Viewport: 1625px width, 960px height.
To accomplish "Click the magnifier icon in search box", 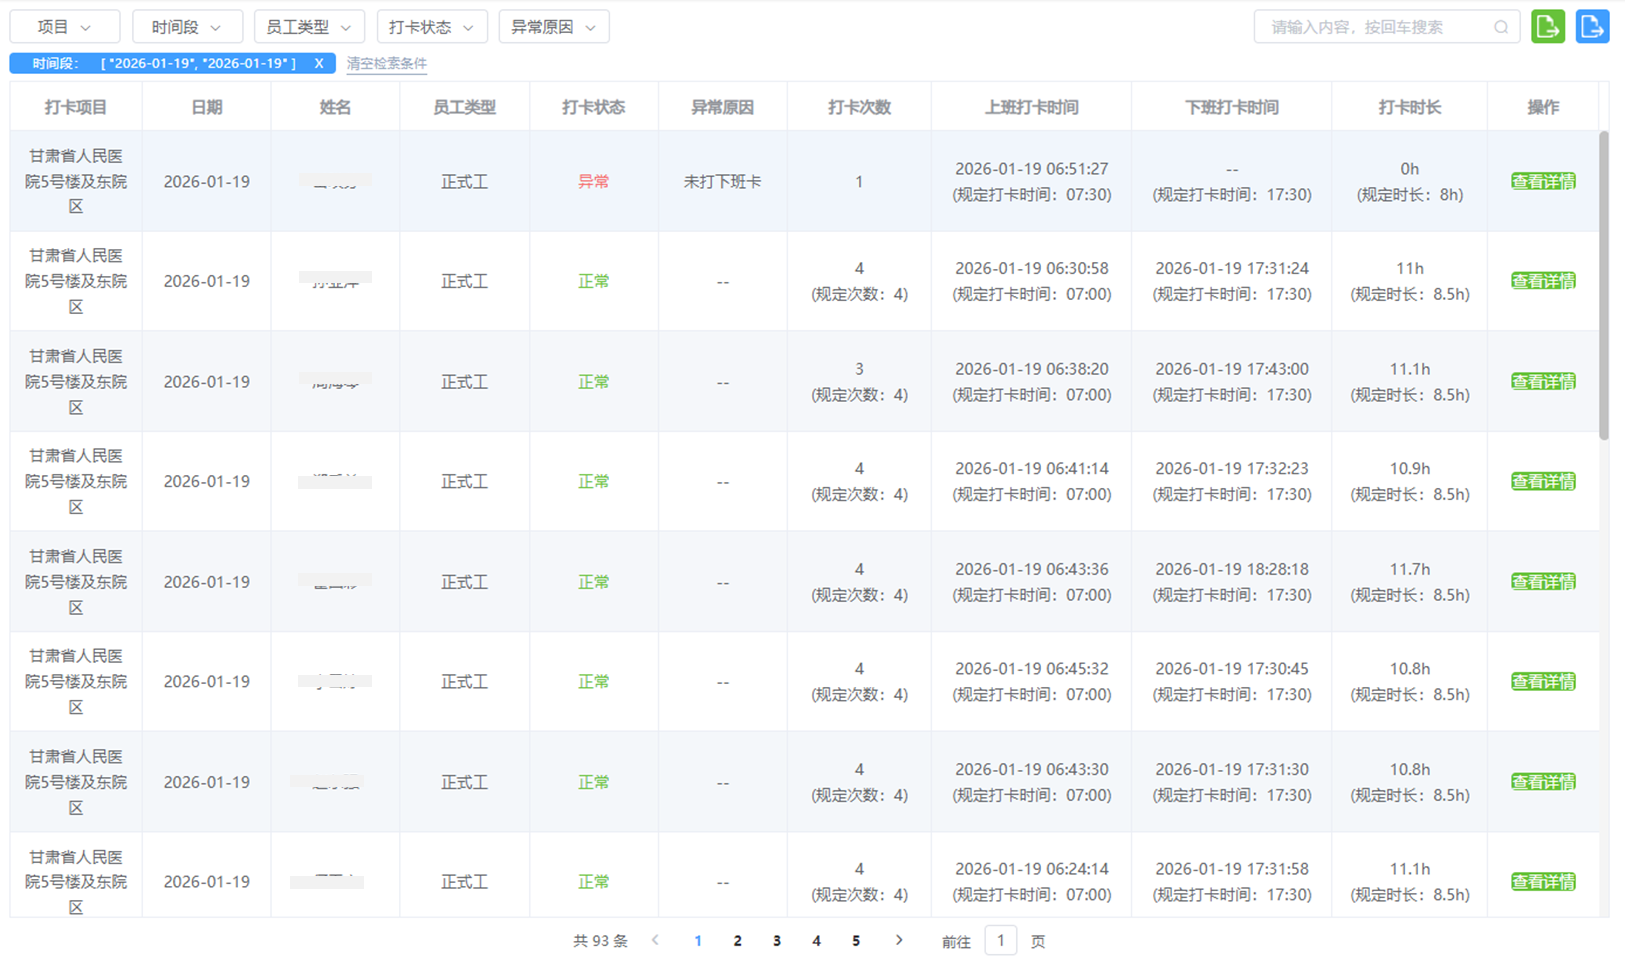I will pos(1501,27).
